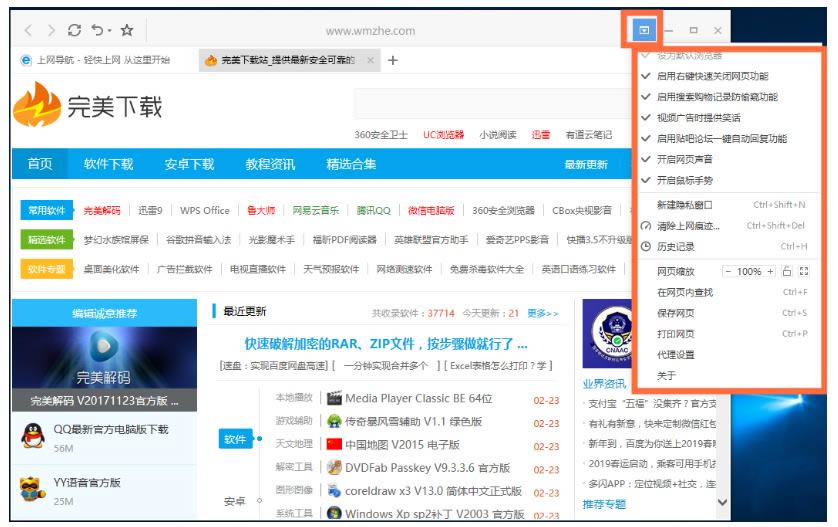
Task: Go forward with the forward arrow
Action: pos(51,30)
